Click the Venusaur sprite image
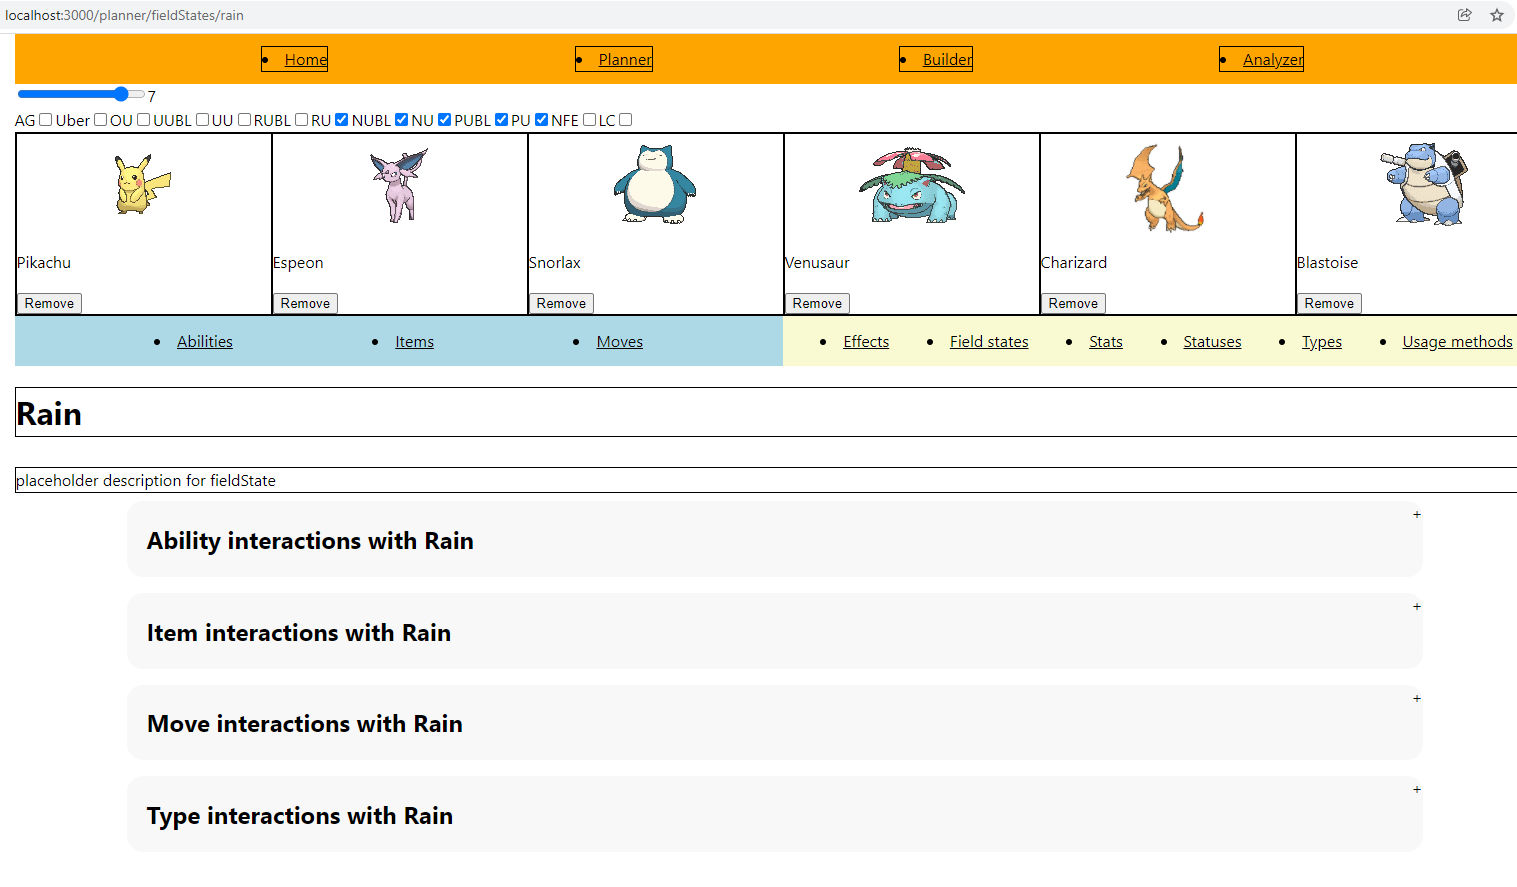1517x887 pixels. (911, 185)
